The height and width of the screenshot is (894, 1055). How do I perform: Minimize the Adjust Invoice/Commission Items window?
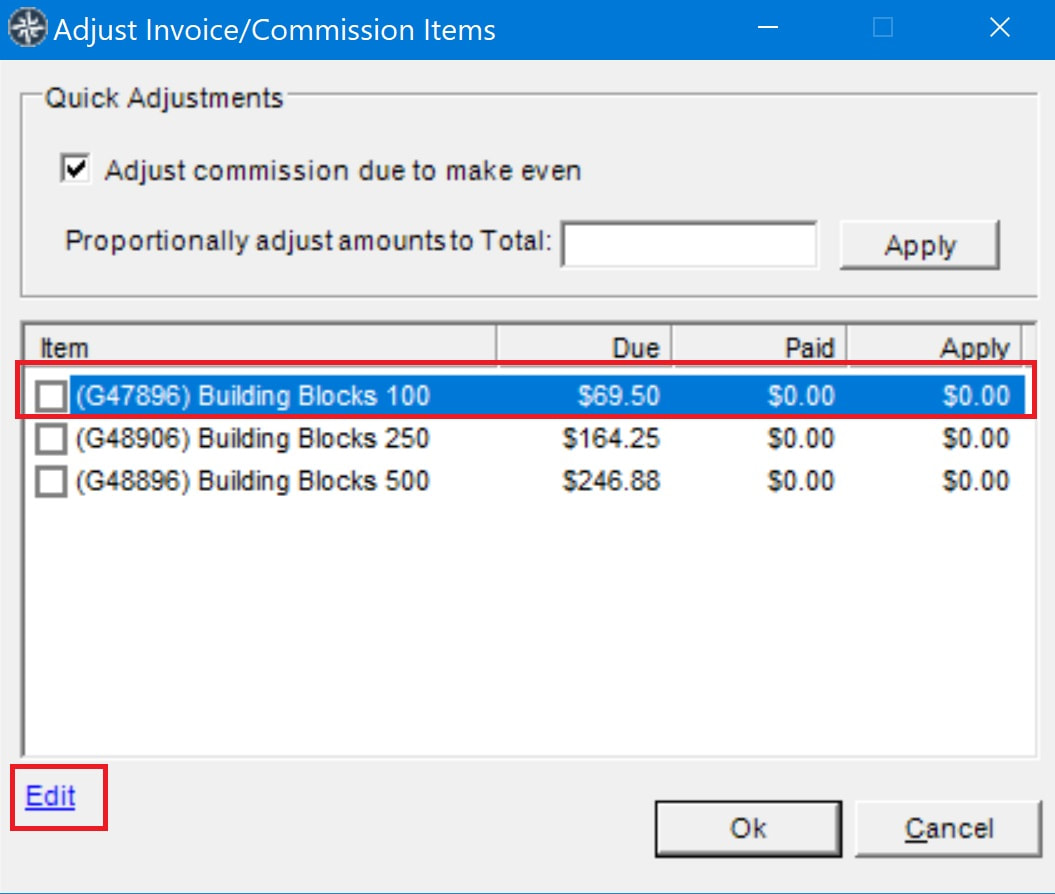coord(768,28)
